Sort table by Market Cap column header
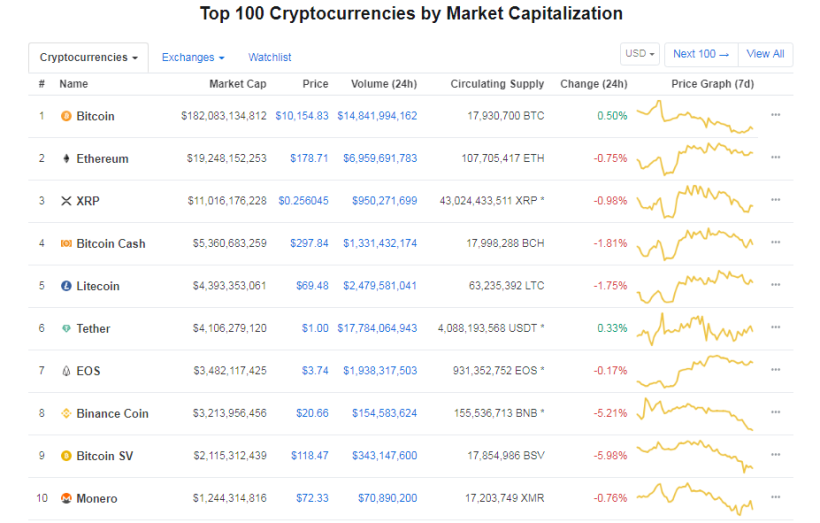 [x=237, y=84]
